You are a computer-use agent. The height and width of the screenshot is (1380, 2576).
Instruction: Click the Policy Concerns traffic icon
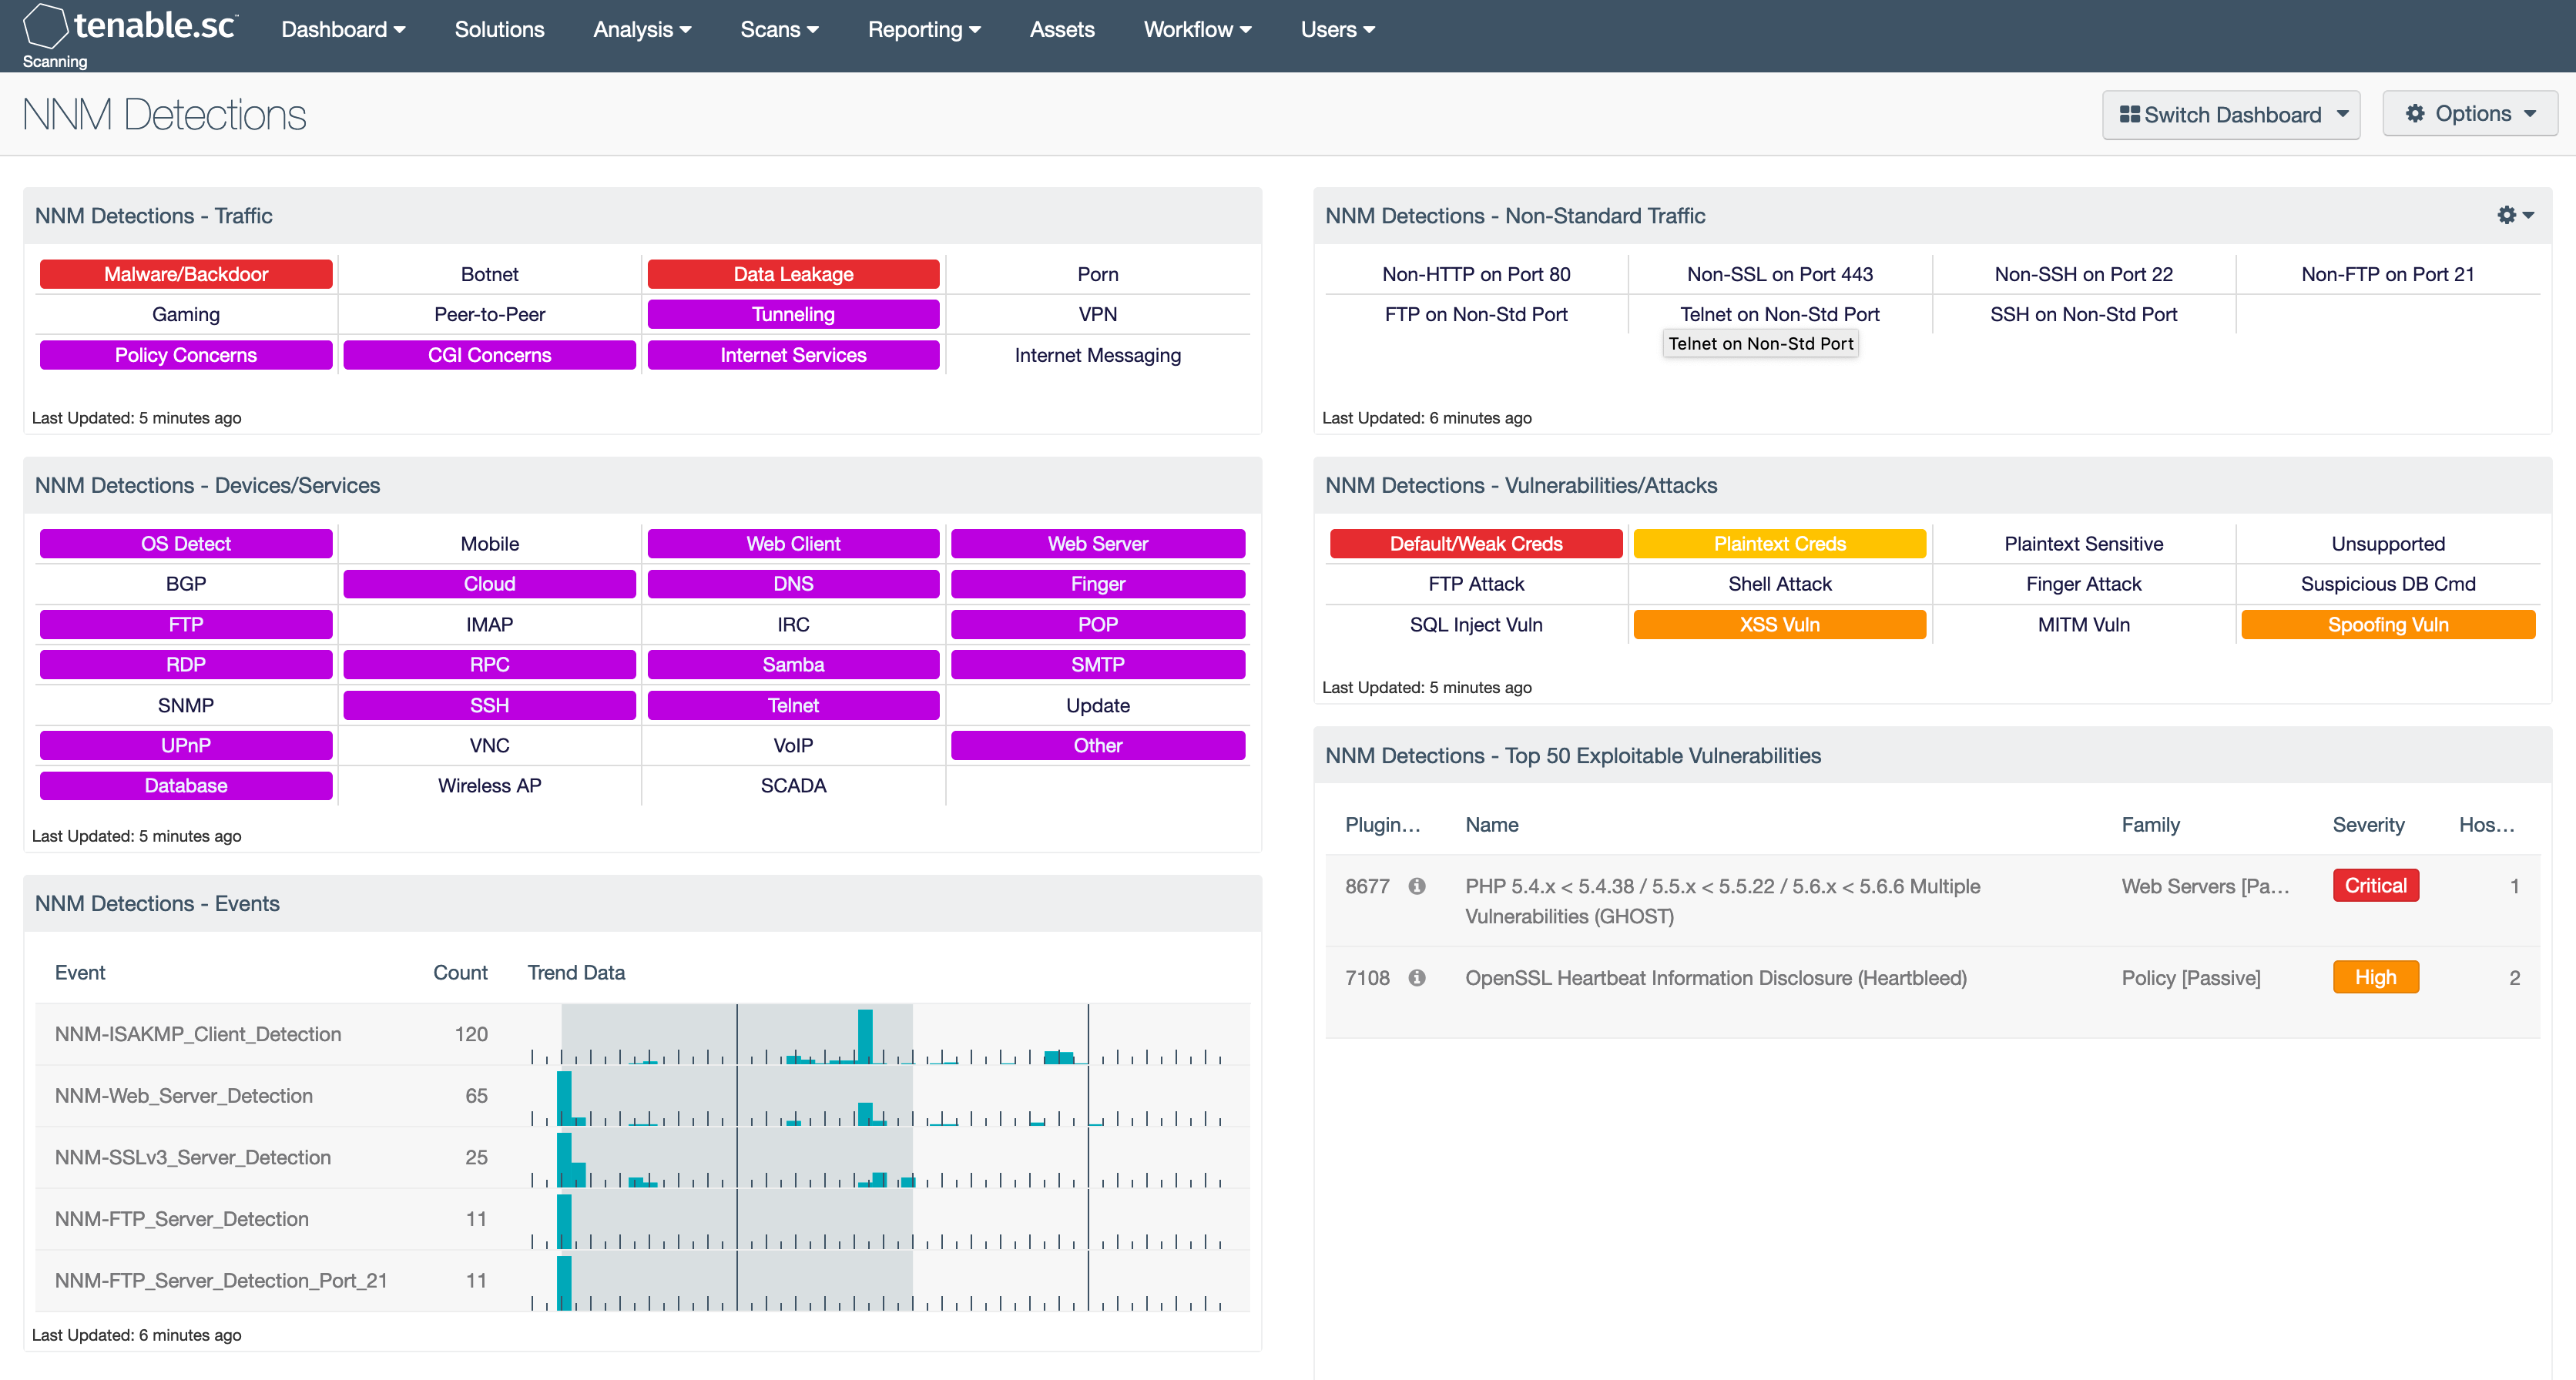tap(186, 356)
